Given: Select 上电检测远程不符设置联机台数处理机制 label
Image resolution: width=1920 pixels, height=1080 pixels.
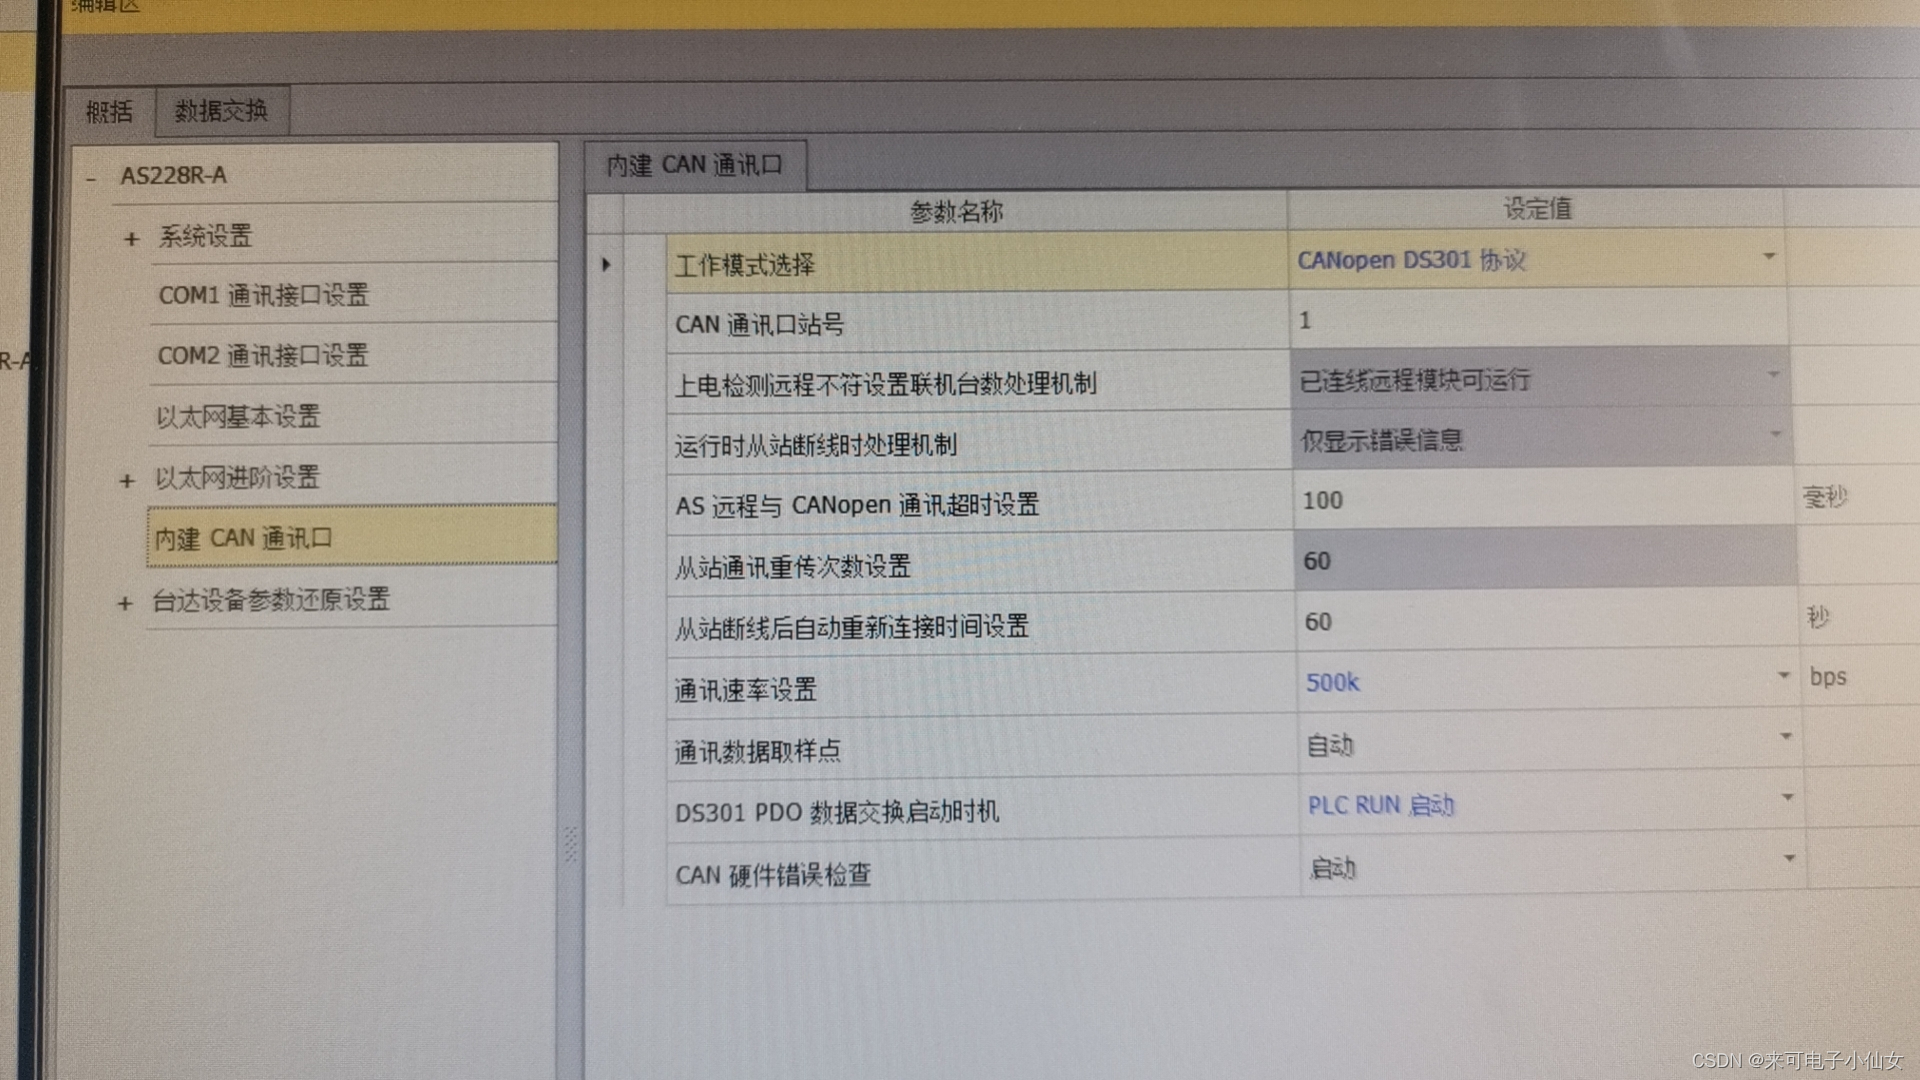Looking at the screenshot, I should pos(885,384).
